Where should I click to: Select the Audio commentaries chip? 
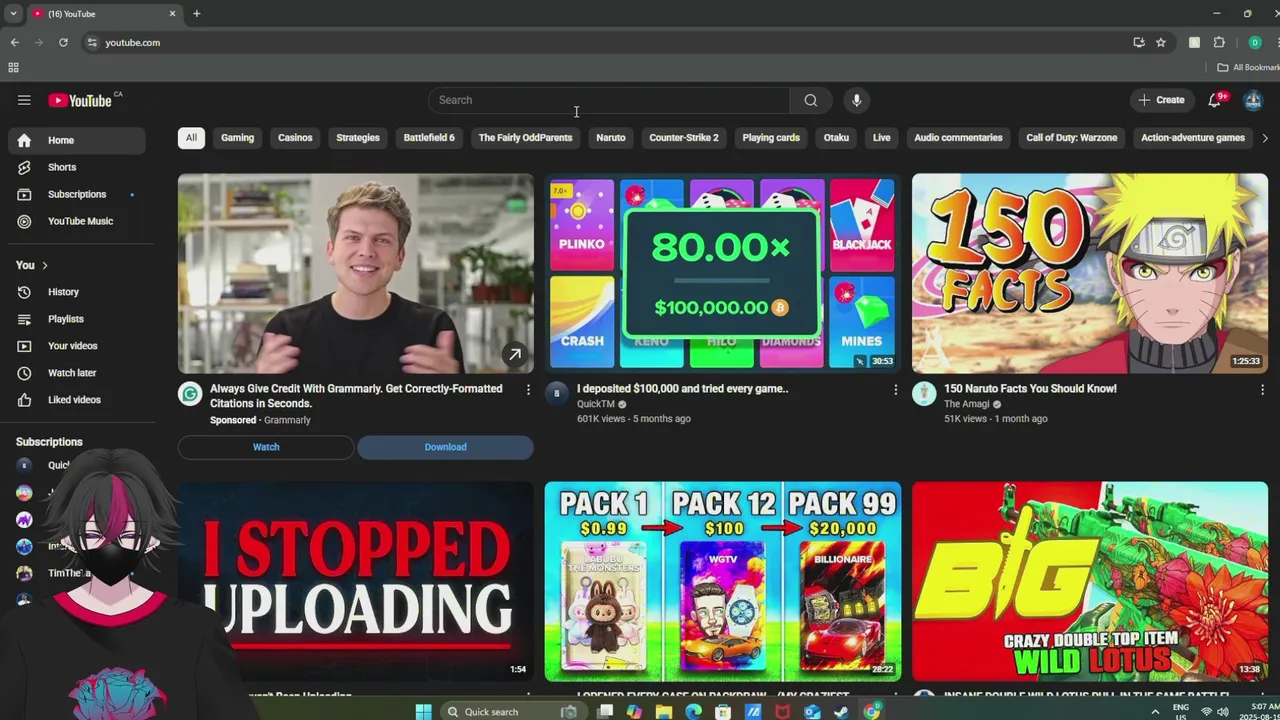tap(958, 138)
